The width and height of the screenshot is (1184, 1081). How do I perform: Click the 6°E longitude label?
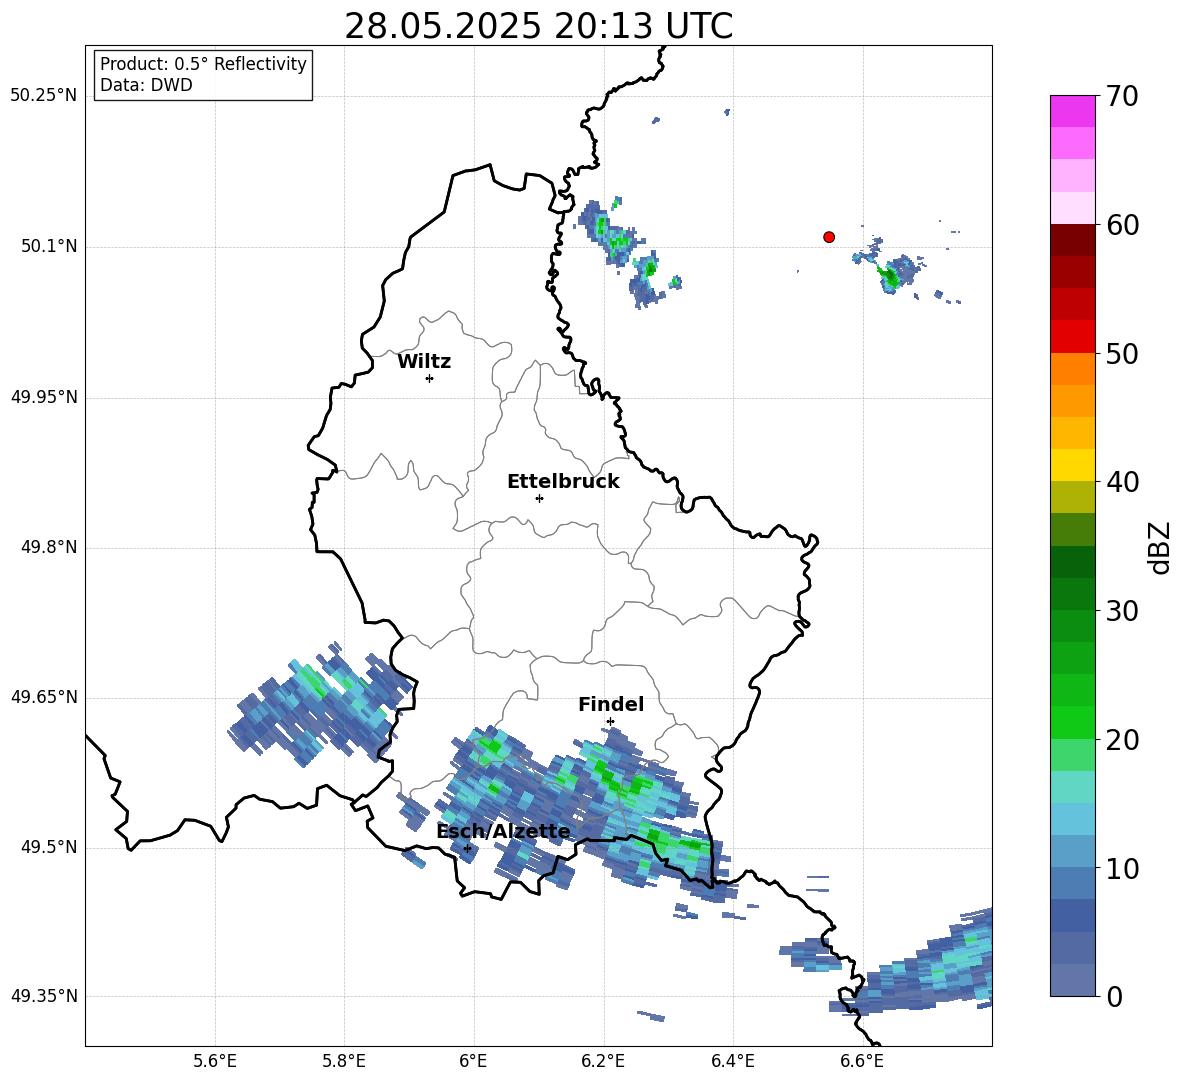pyautogui.click(x=473, y=1061)
